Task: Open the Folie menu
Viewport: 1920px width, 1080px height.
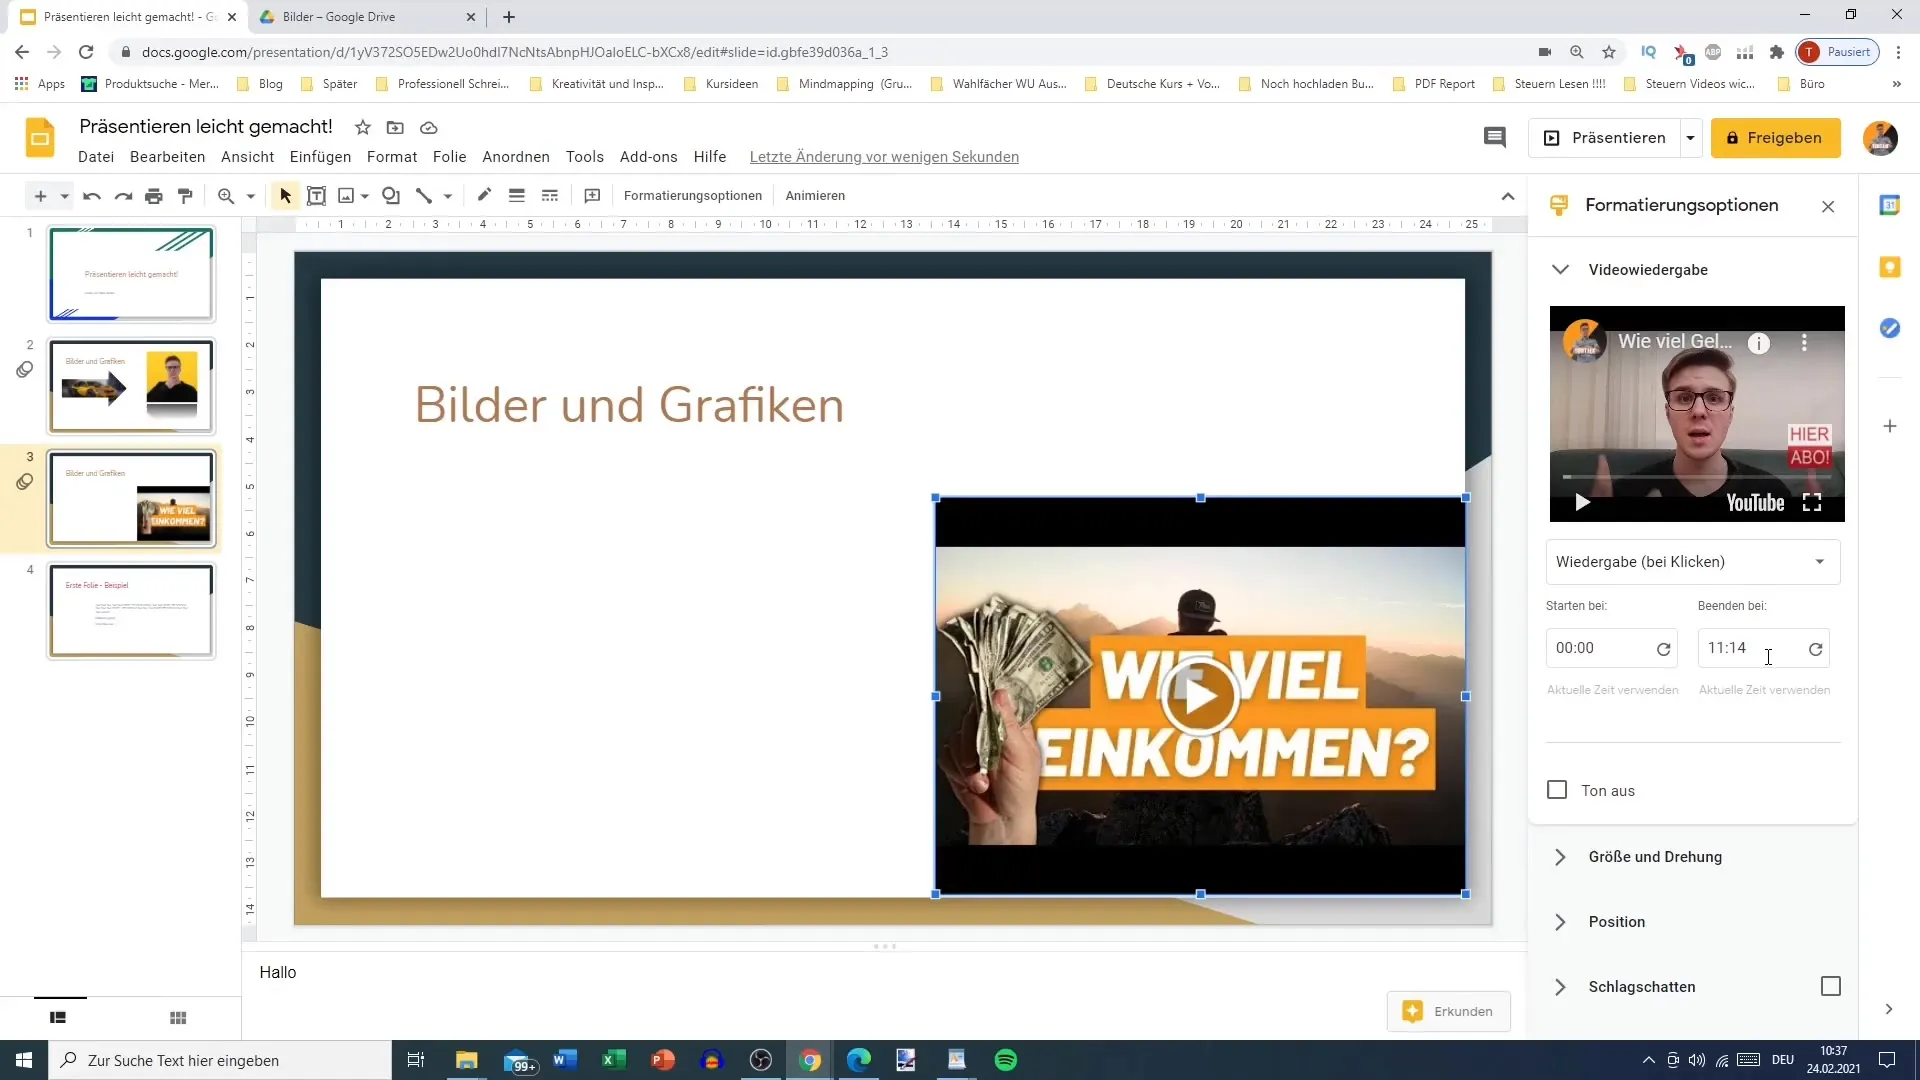Action: click(x=449, y=157)
